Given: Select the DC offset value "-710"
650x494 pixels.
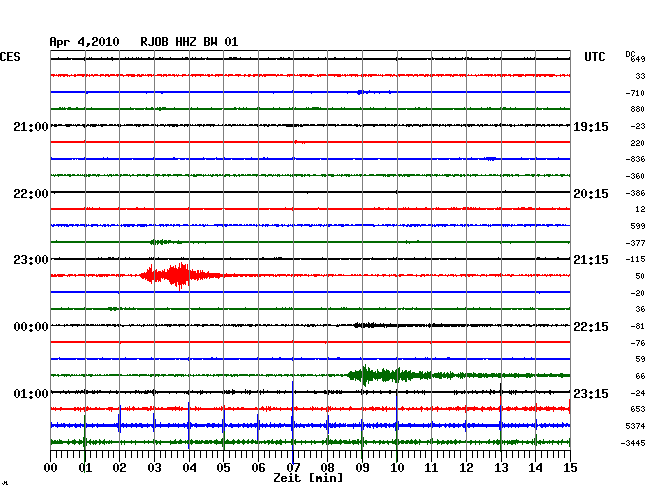Looking at the screenshot, I should 635,93.
